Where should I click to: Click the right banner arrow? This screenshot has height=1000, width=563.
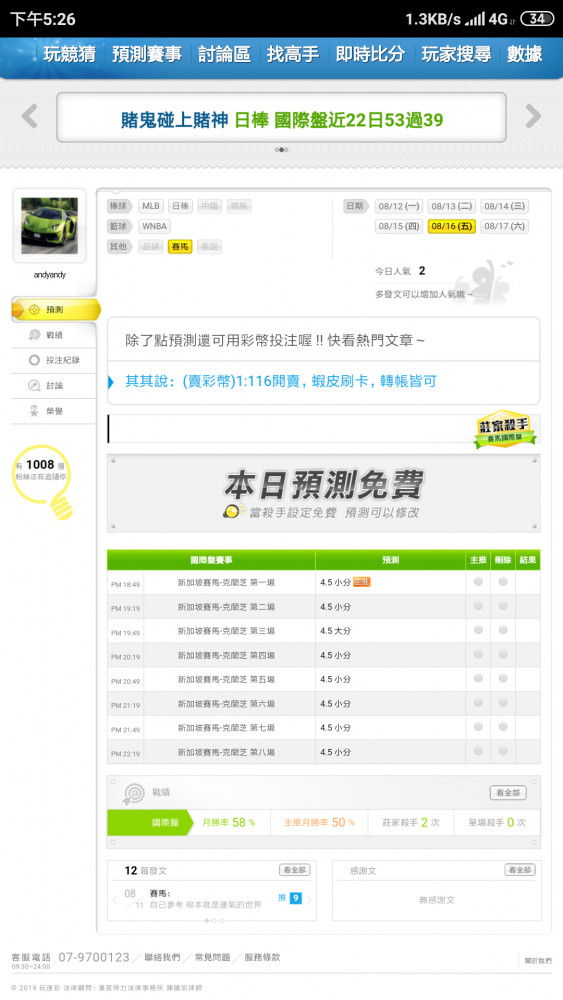coord(533,117)
